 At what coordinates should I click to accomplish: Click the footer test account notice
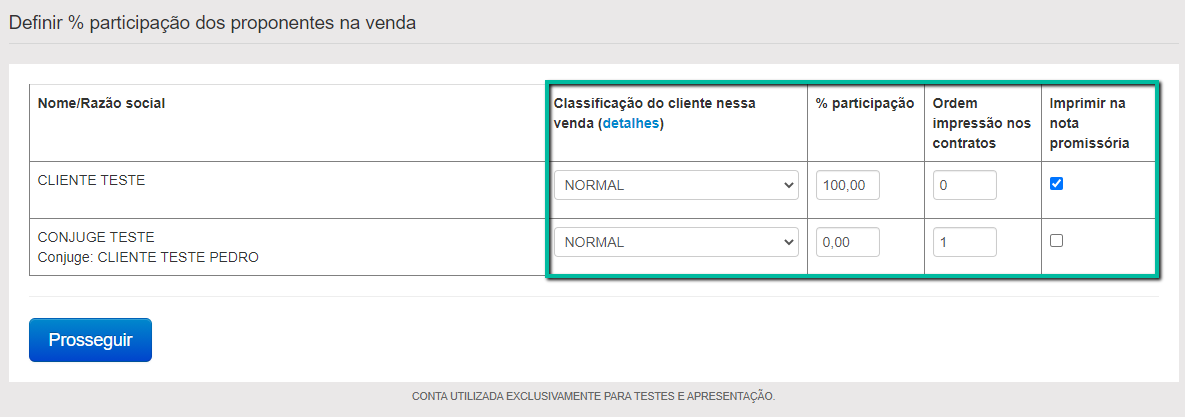(593, 397)
